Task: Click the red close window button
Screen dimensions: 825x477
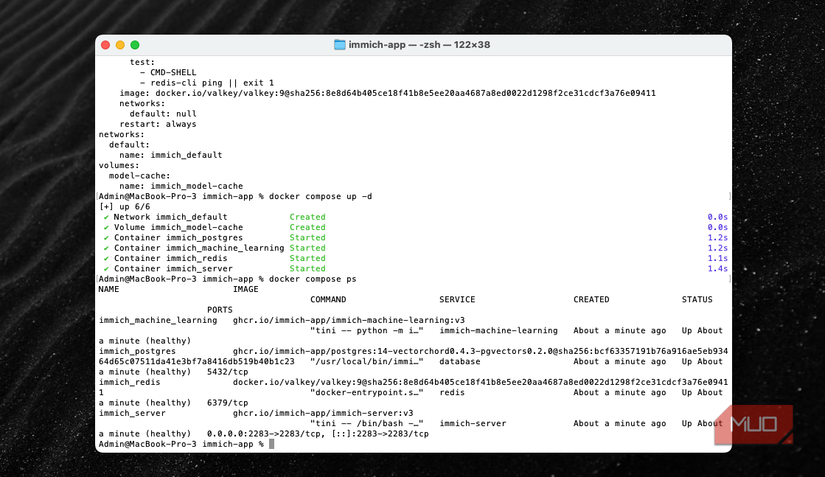Action: click(105, 45)
